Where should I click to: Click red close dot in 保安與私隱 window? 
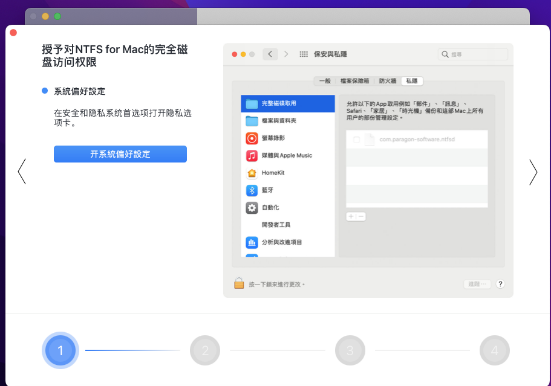coord(234,54)
